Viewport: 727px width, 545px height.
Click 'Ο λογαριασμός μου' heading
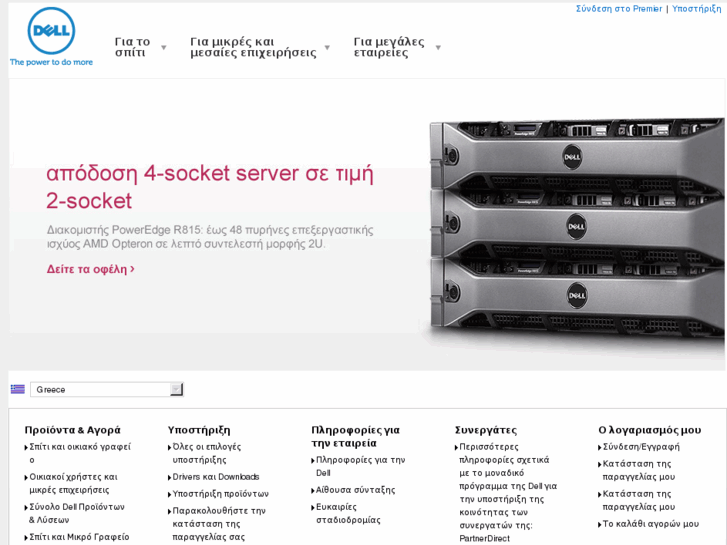tap(650, 430)
